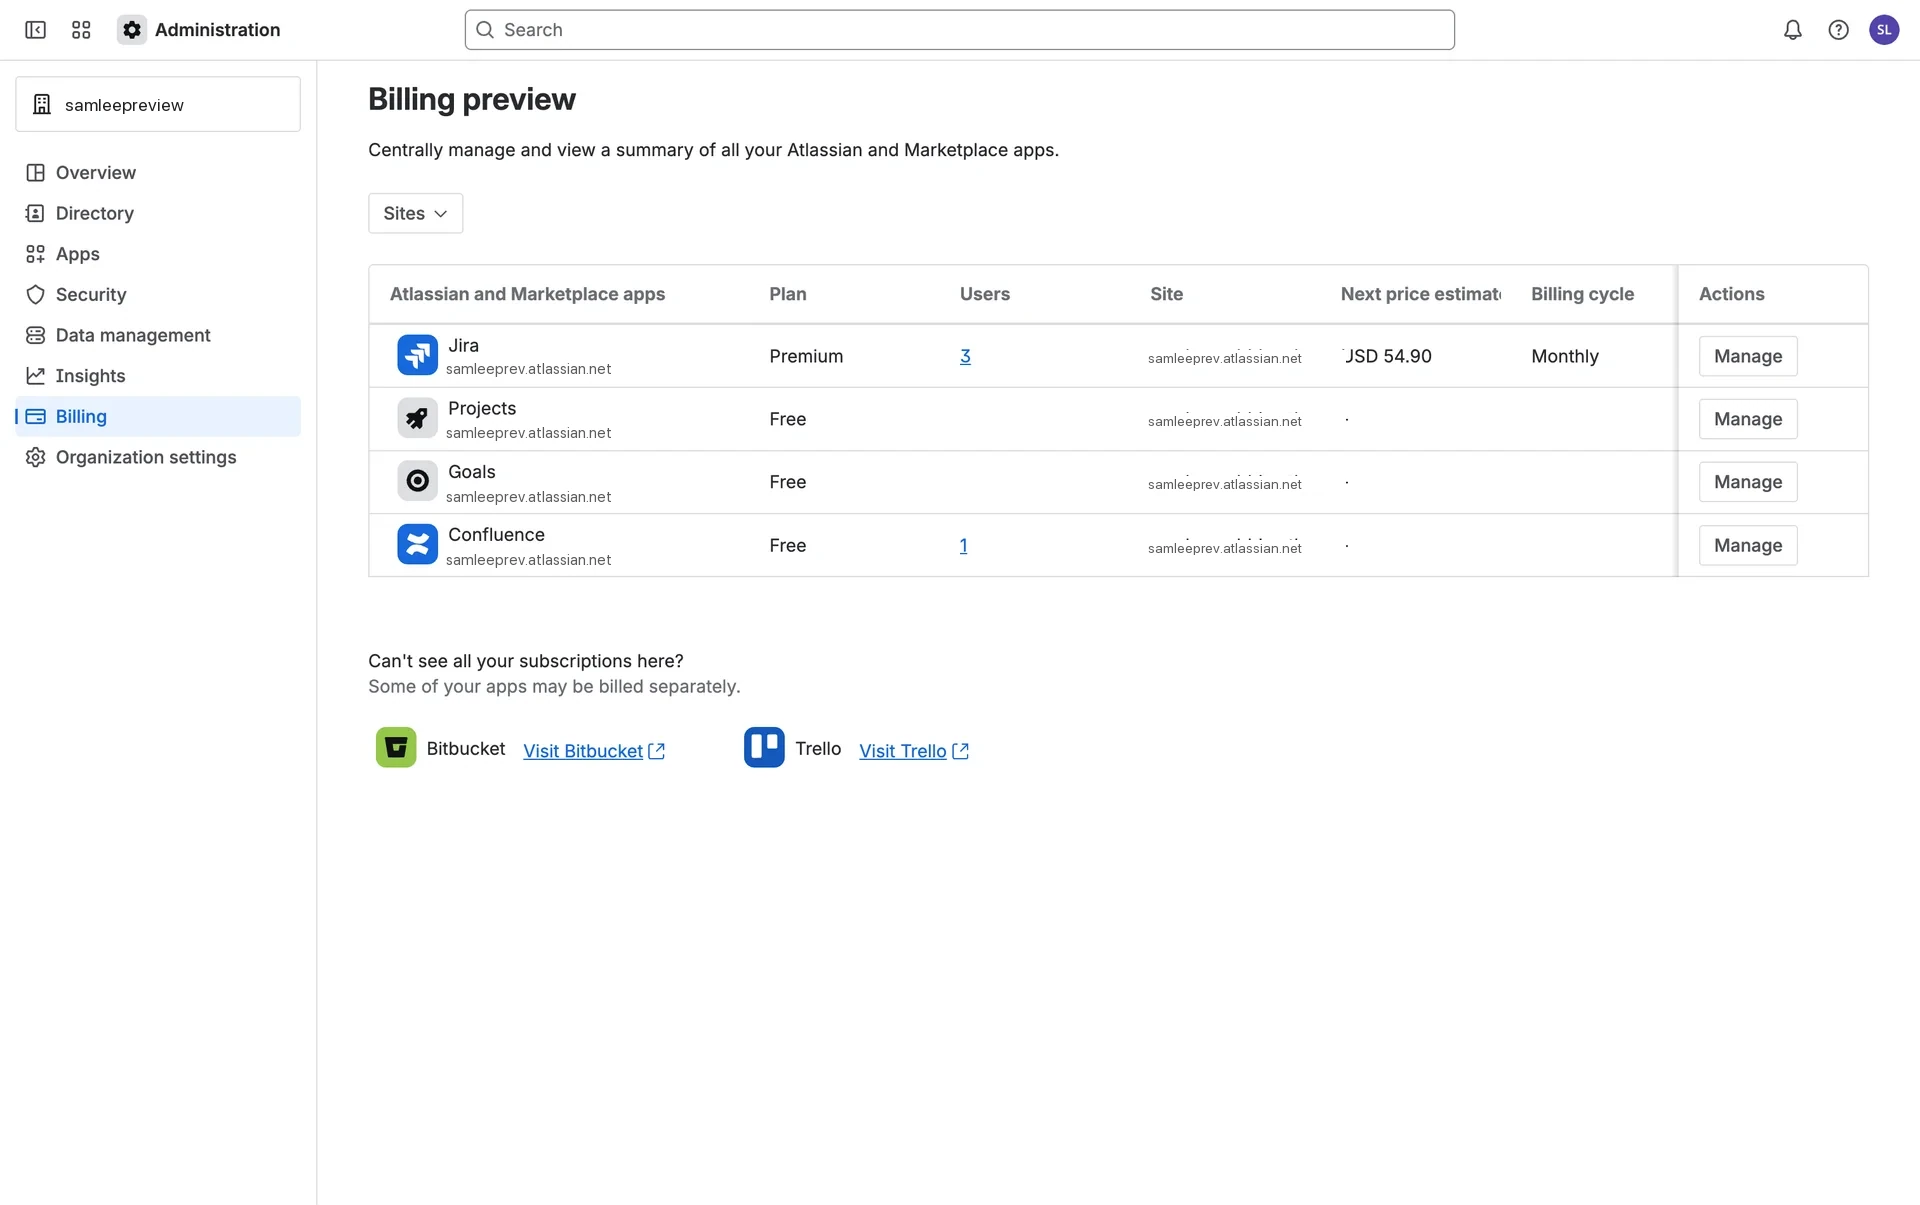Open the samleepreview organization selector
Screen dimensions: 1920x1205
(x=158, y=104)
